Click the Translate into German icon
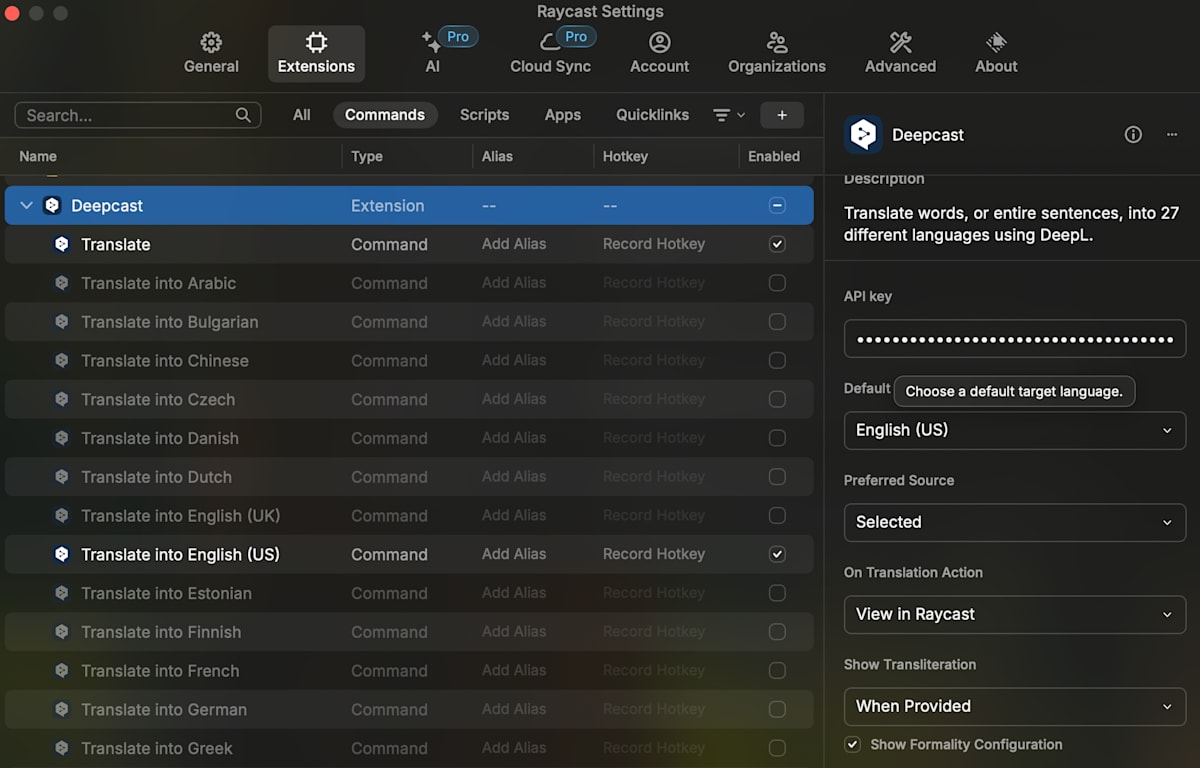Screen dimensions: 1200x768 coord(62,709)
